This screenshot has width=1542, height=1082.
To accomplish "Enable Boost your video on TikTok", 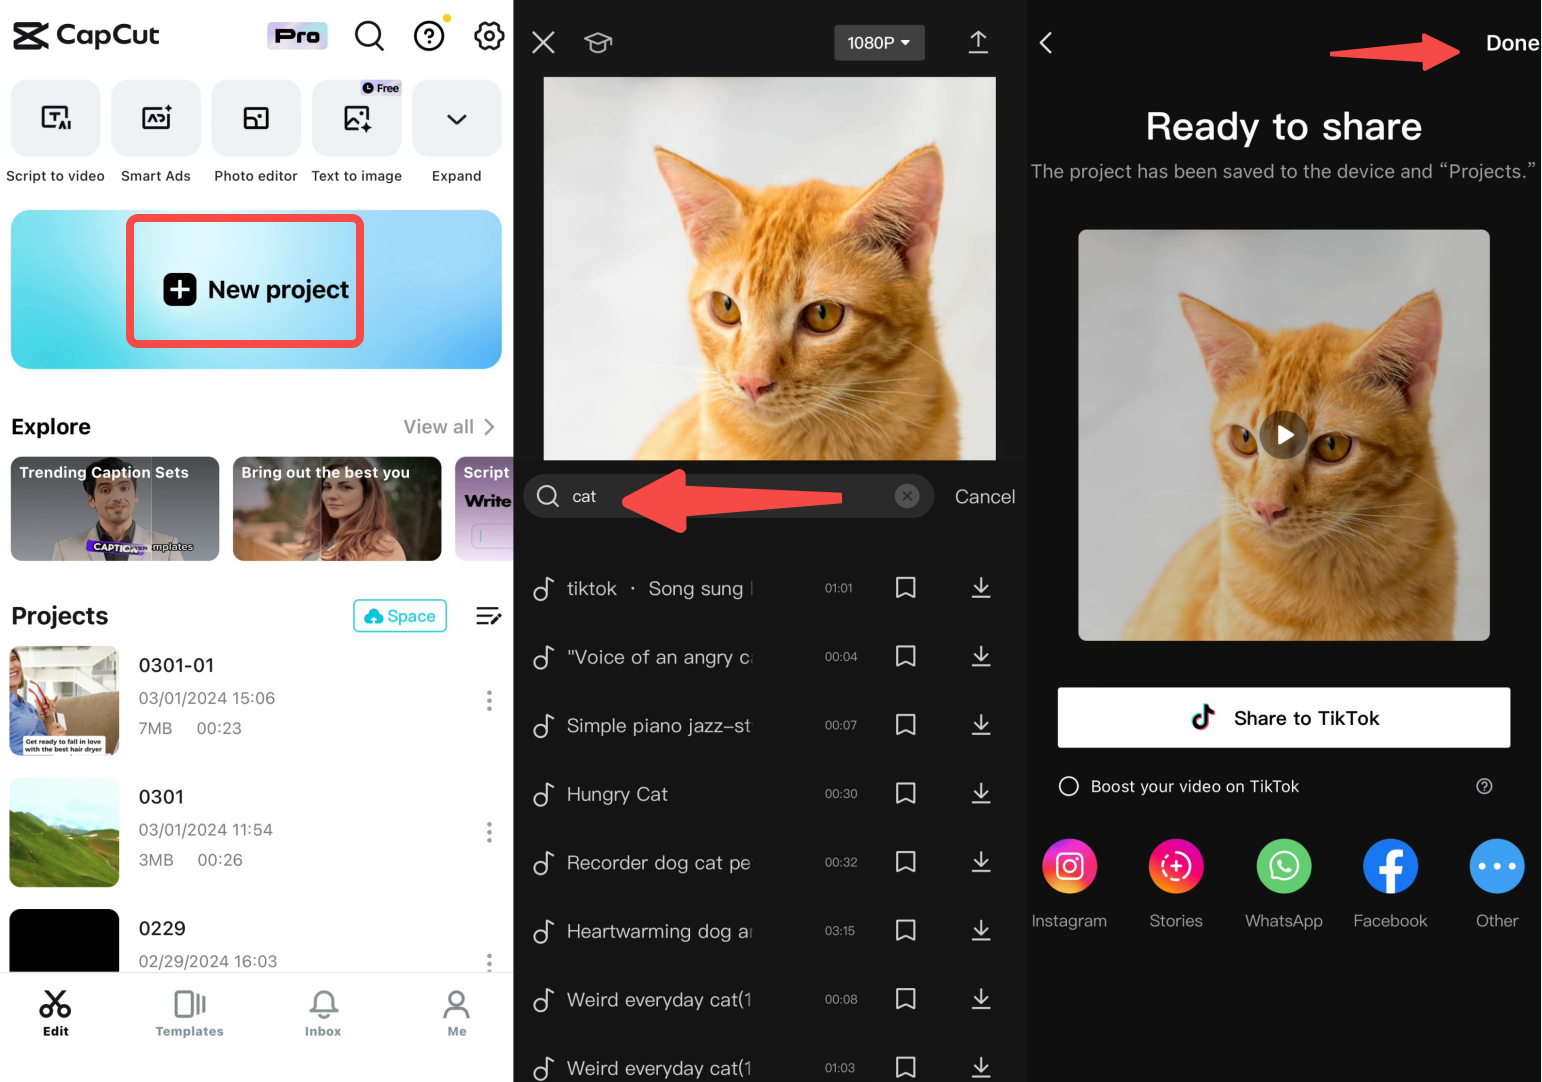I will (x=1069, y=786).
